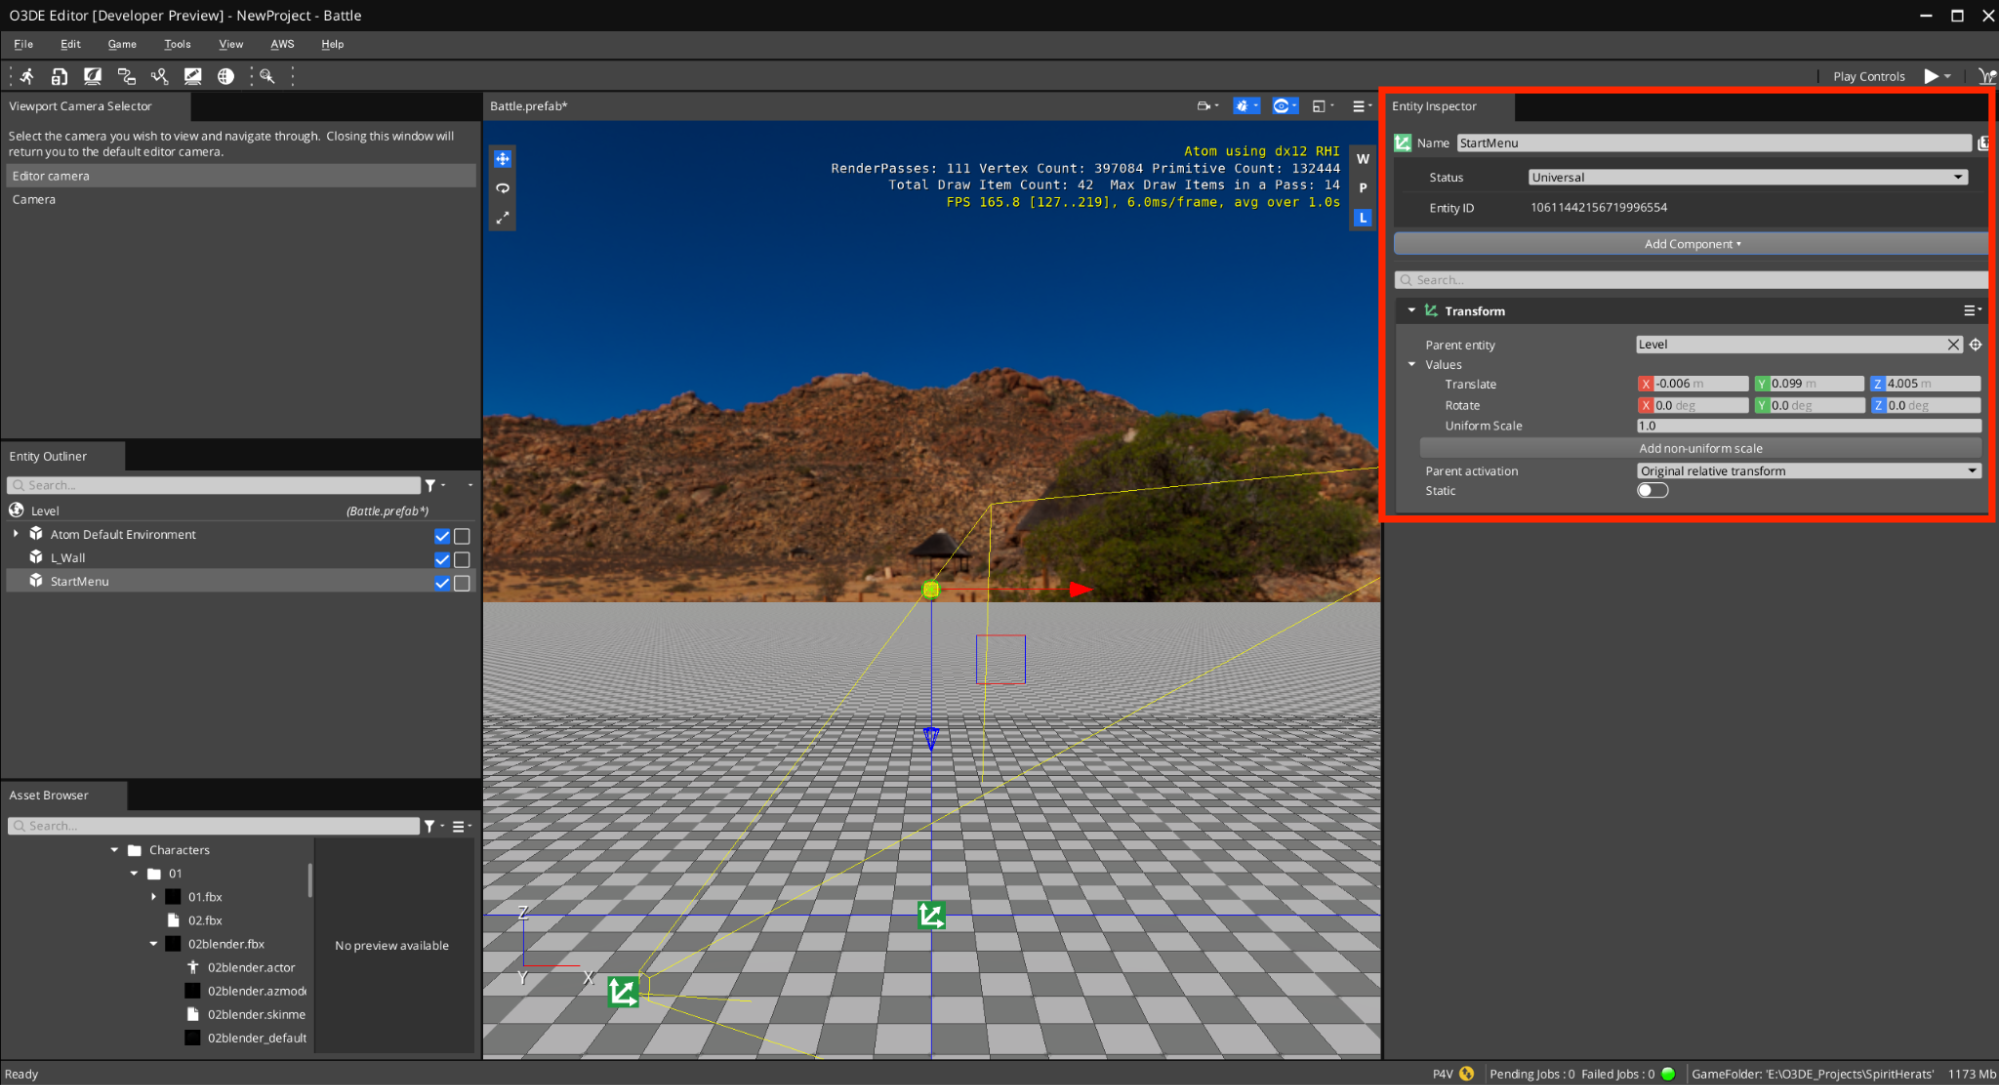Open the Transform component hamburger menu
The image size is (1999, 1086).
tap(1971, 311)
